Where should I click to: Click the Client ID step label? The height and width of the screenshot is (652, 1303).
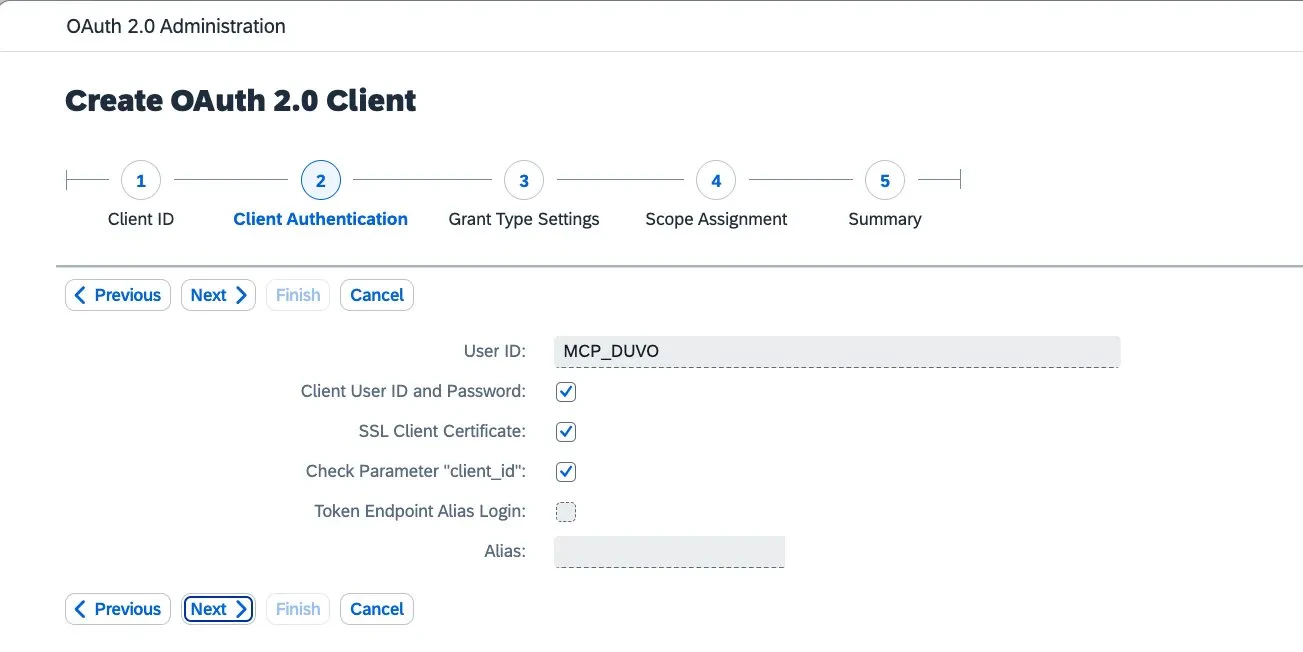(x=141, y=219)
